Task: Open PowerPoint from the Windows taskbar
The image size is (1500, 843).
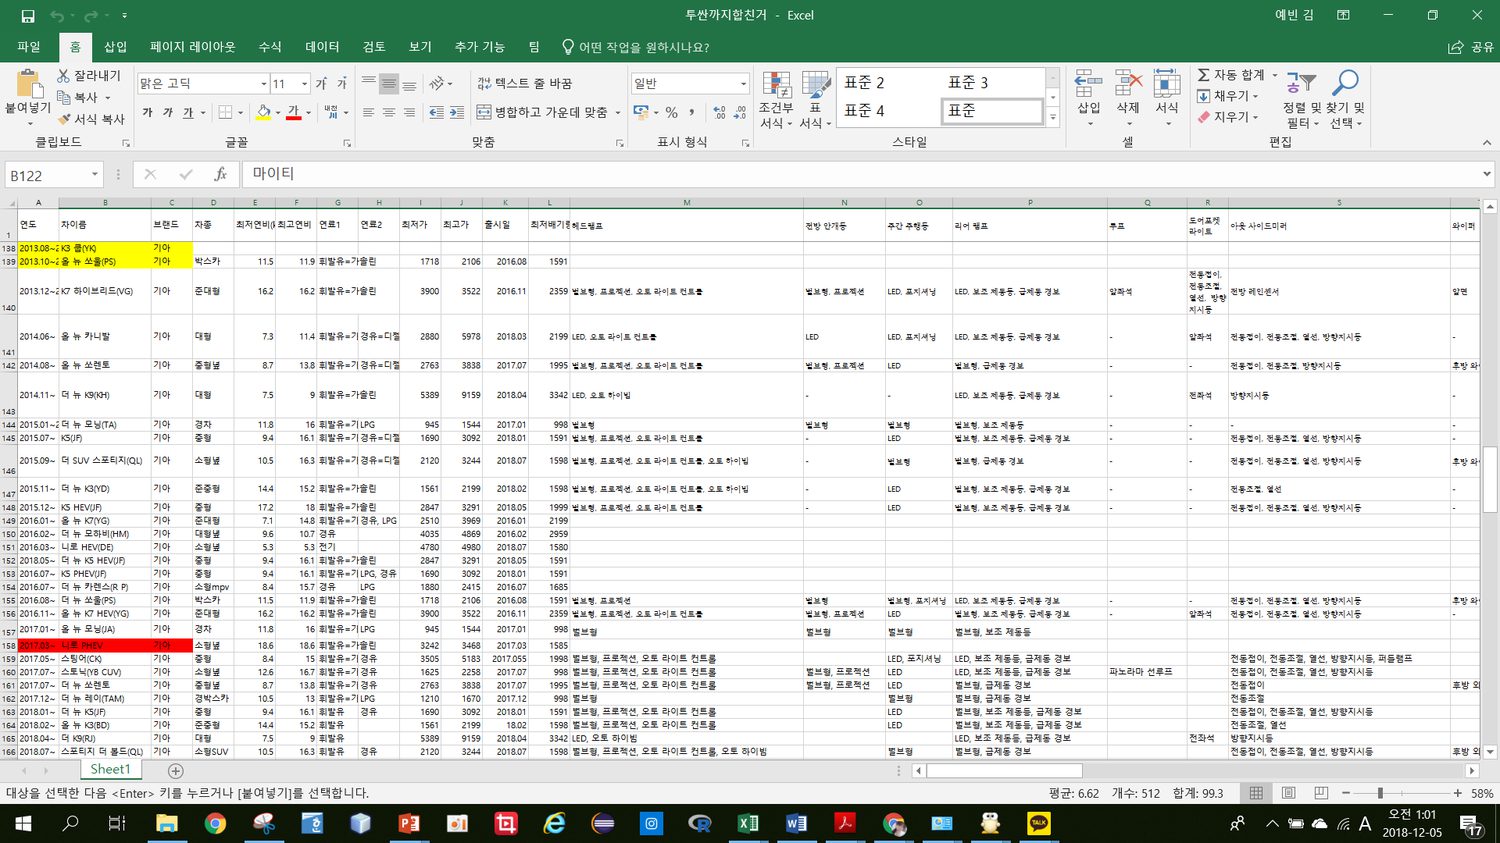Action: coord(409,824)
